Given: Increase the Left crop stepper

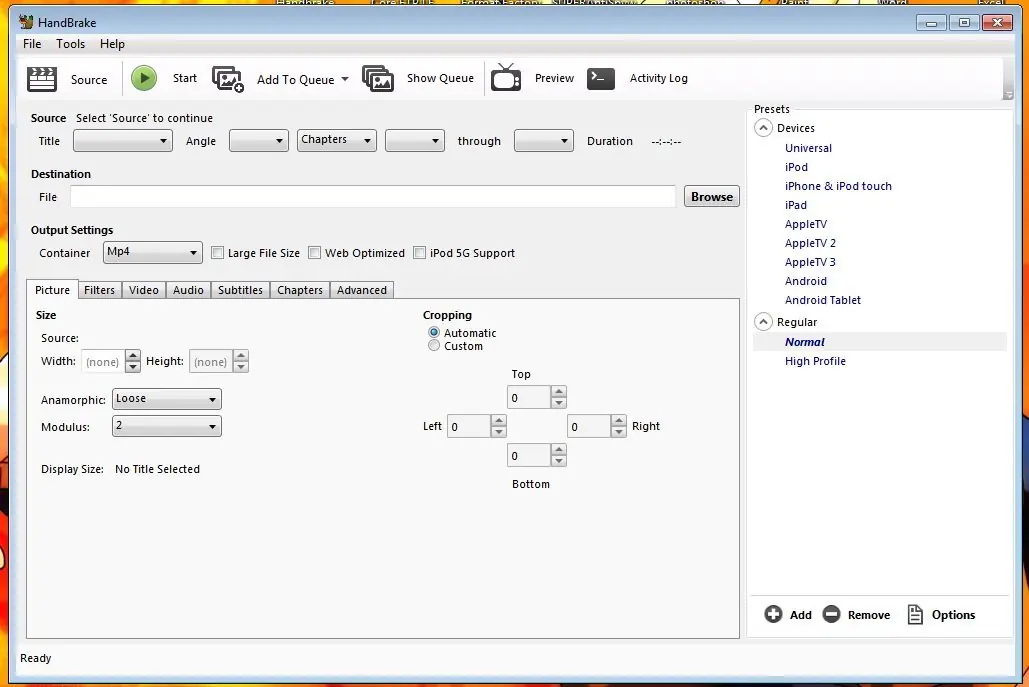Looking at the screenshot, I should click(499, 421).
